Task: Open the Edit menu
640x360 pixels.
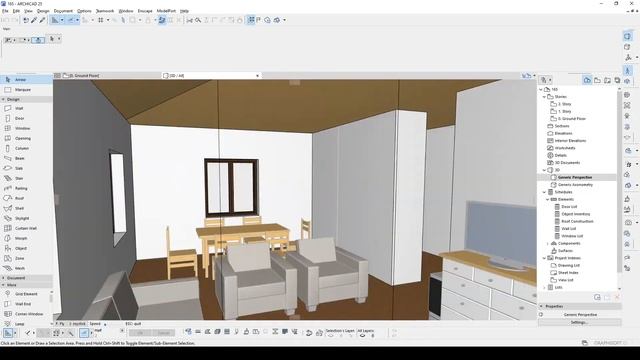Action: [16, 11]
